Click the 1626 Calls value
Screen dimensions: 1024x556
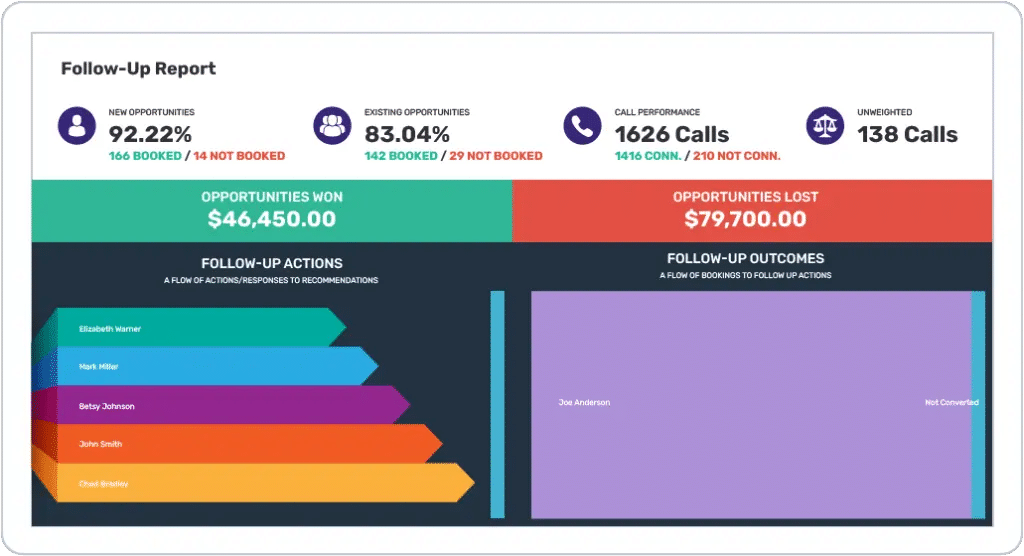click(671, 135)
